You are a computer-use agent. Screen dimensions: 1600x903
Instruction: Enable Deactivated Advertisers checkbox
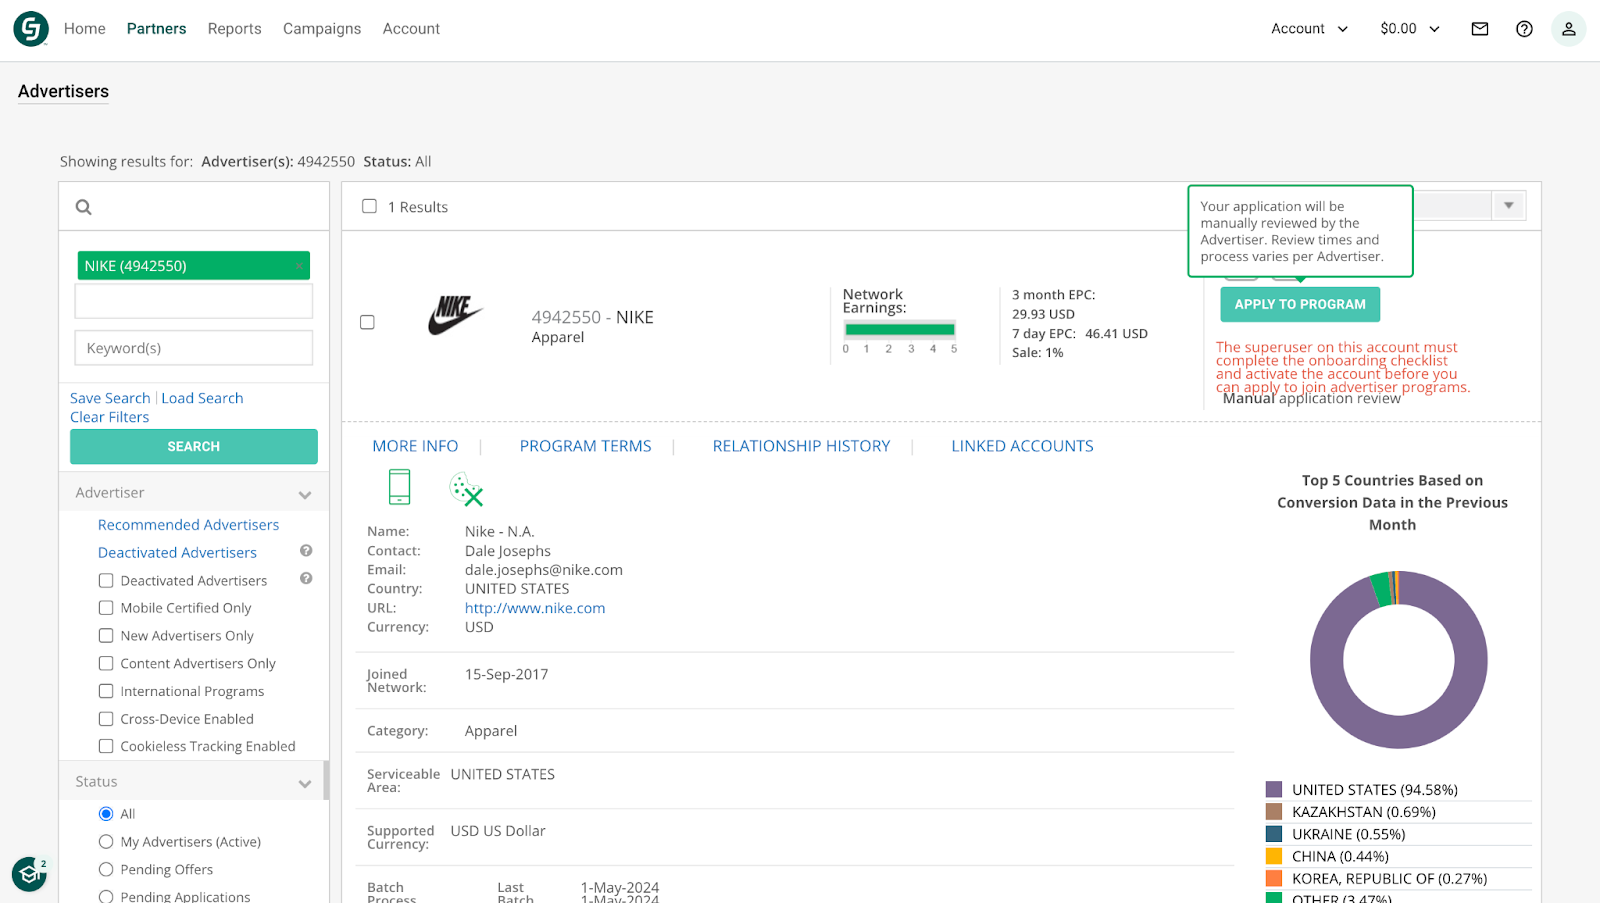pos(106,580)
